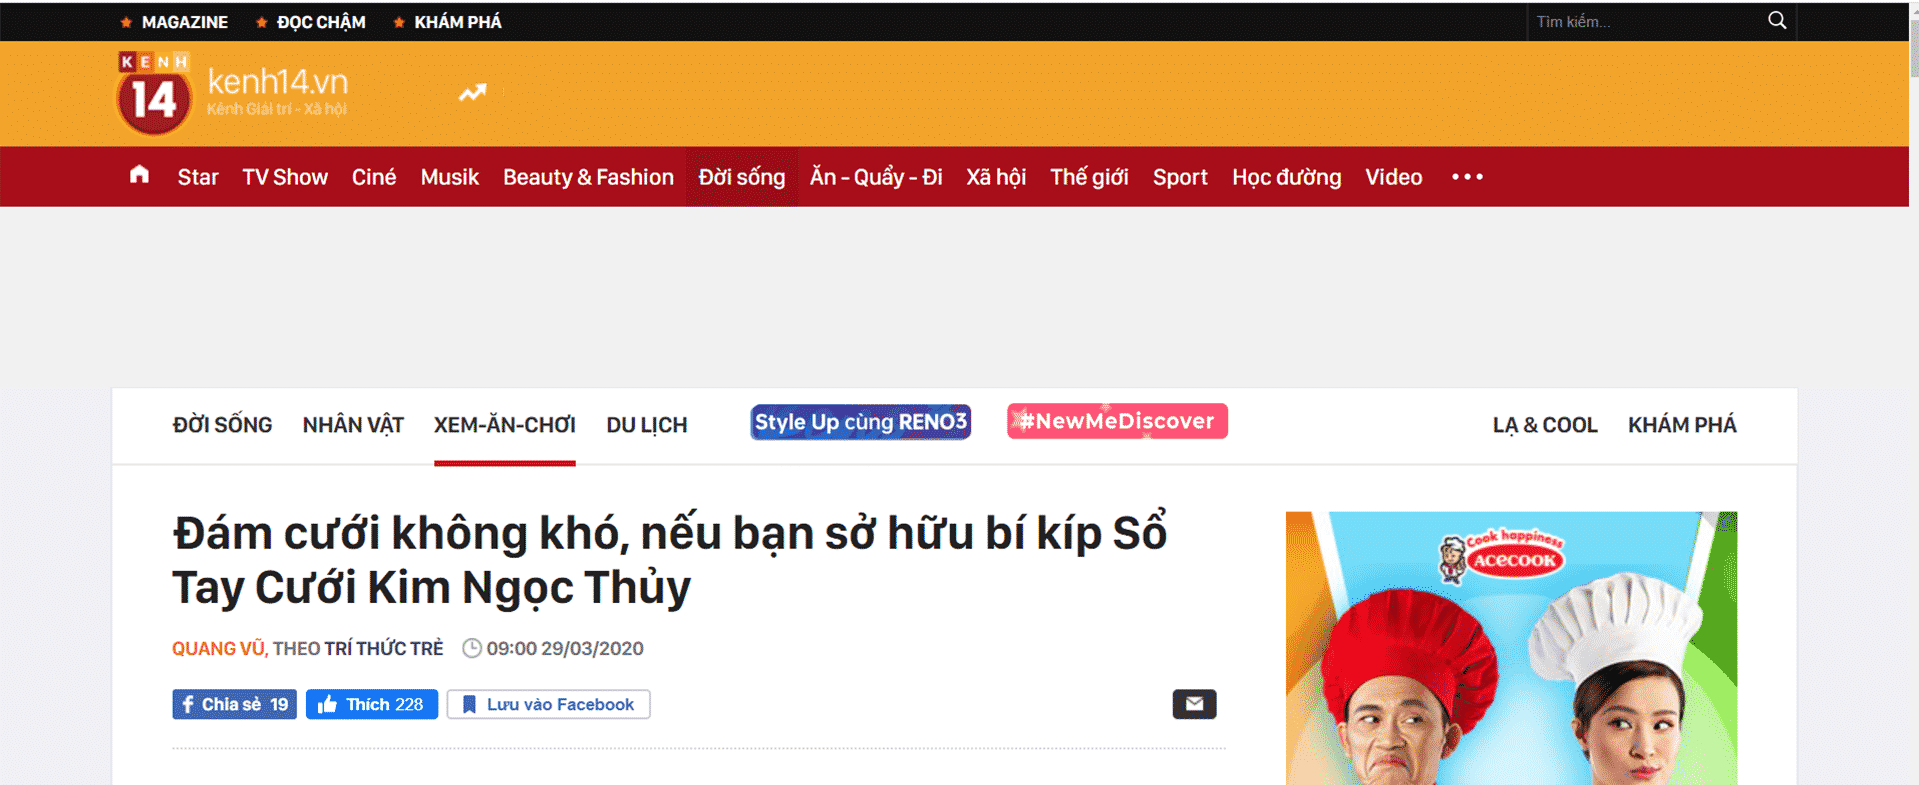Click the Kenh14 logo
This screenshot has height=785, width=1919.
(x=232, y=93)
